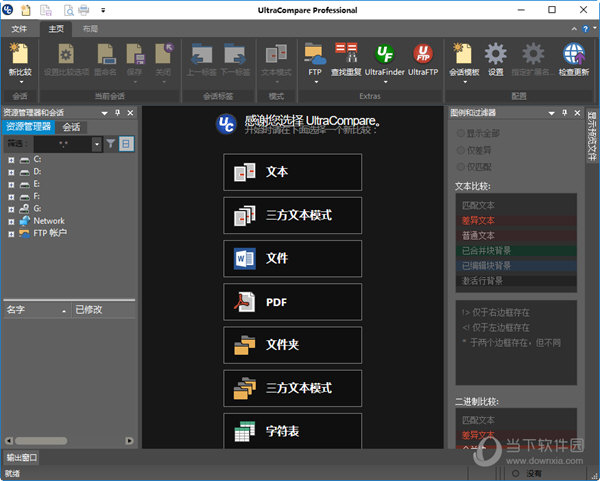This screenshot has width=600, height=481.
Task: Collapse the ribbon with the up arrow
Action: click(x=574, y=29)
